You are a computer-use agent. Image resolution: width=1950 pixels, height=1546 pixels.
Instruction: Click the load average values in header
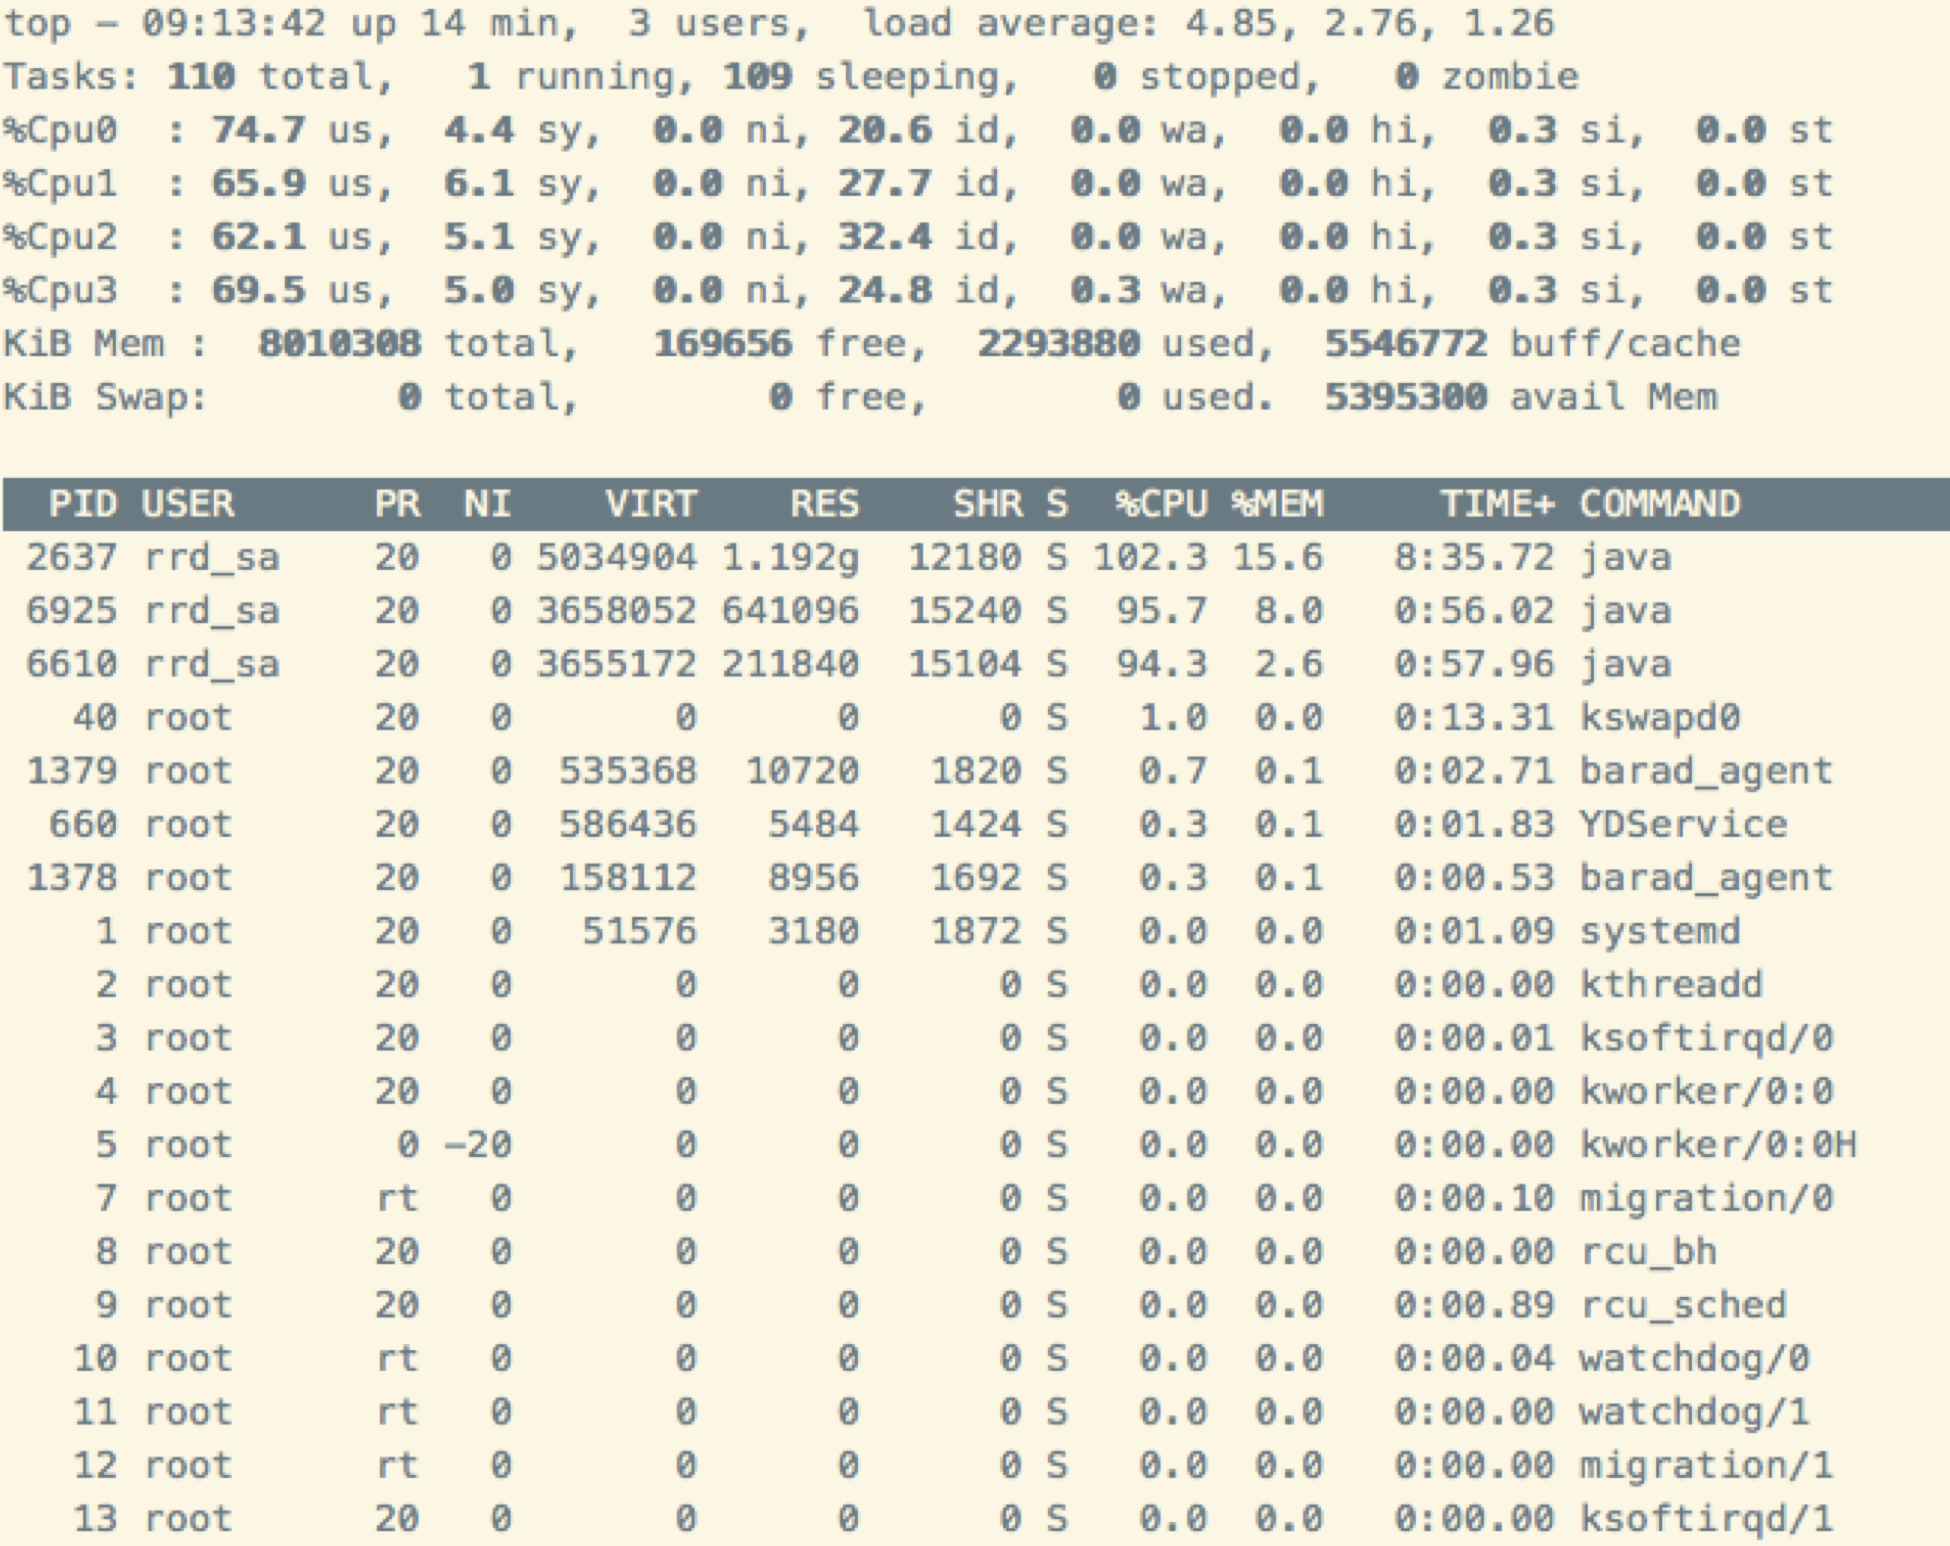(1369, 23)
